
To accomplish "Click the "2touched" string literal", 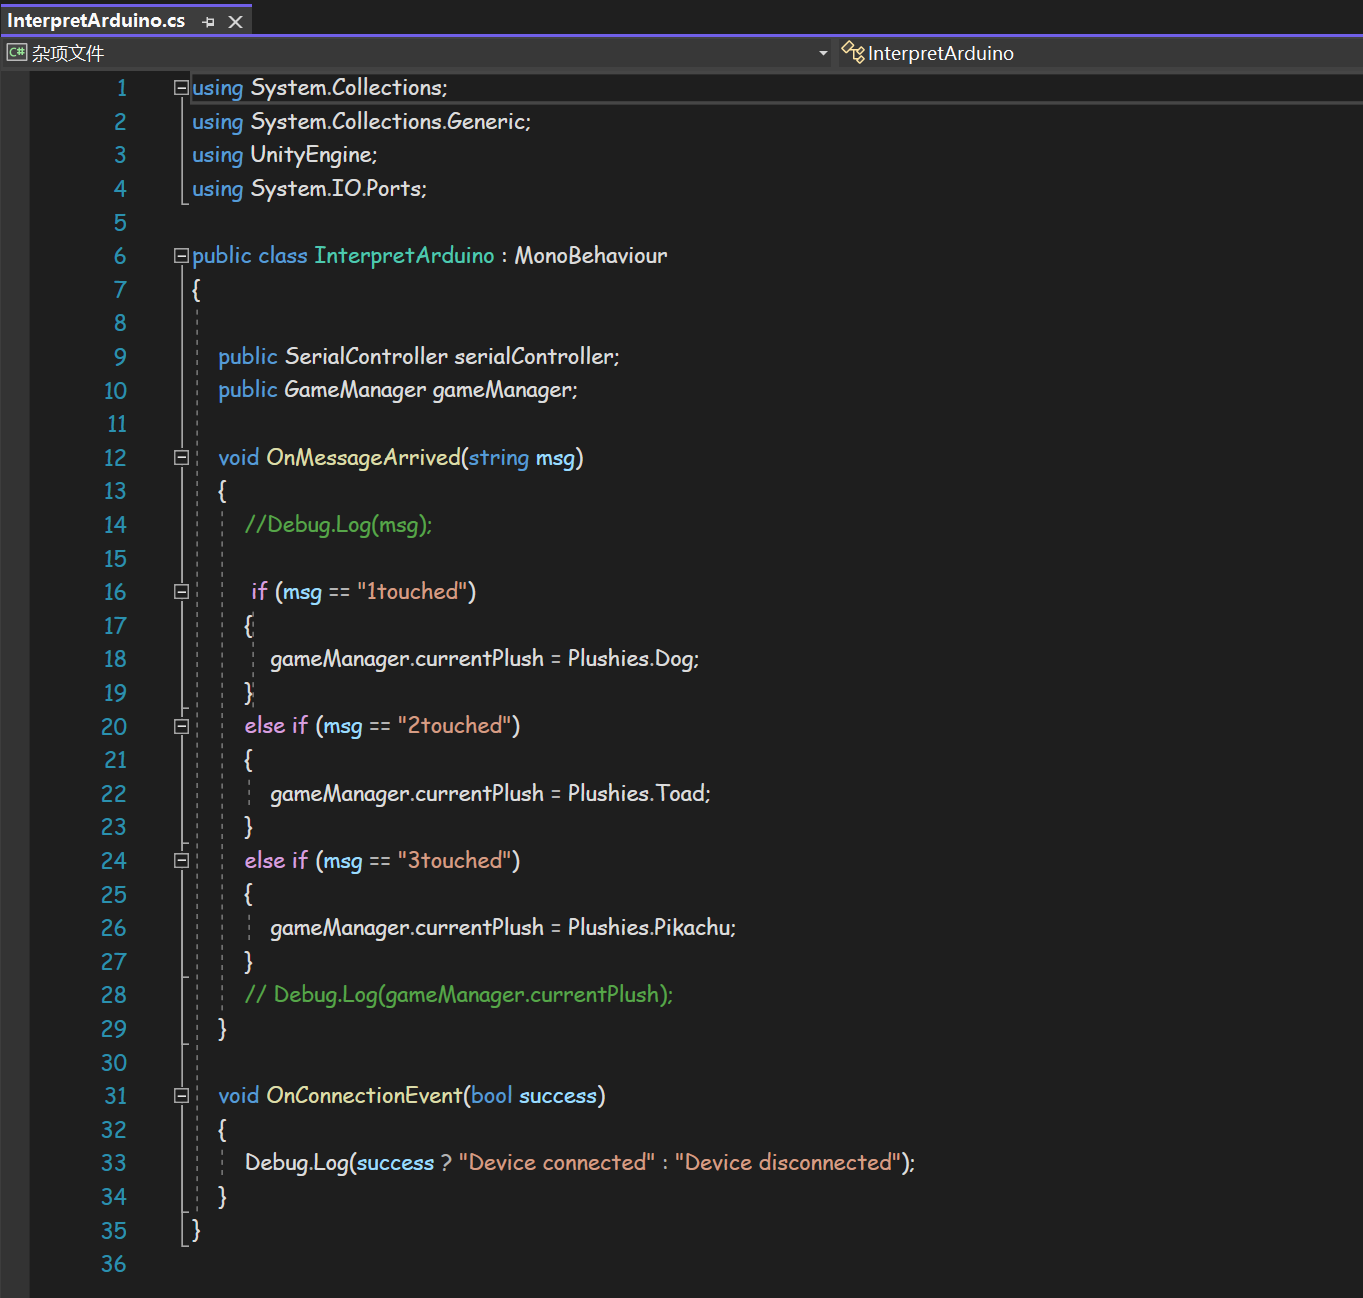I will pos(454,726).
